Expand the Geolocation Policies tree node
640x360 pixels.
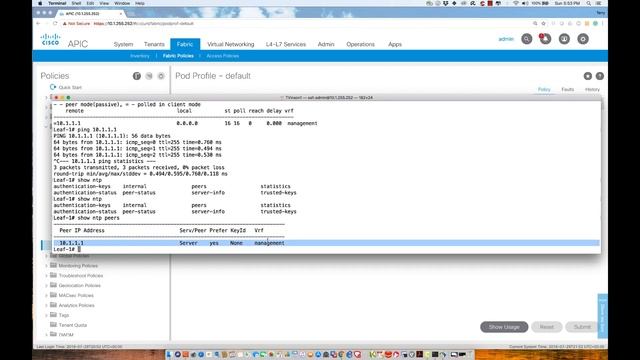point(46,285)
